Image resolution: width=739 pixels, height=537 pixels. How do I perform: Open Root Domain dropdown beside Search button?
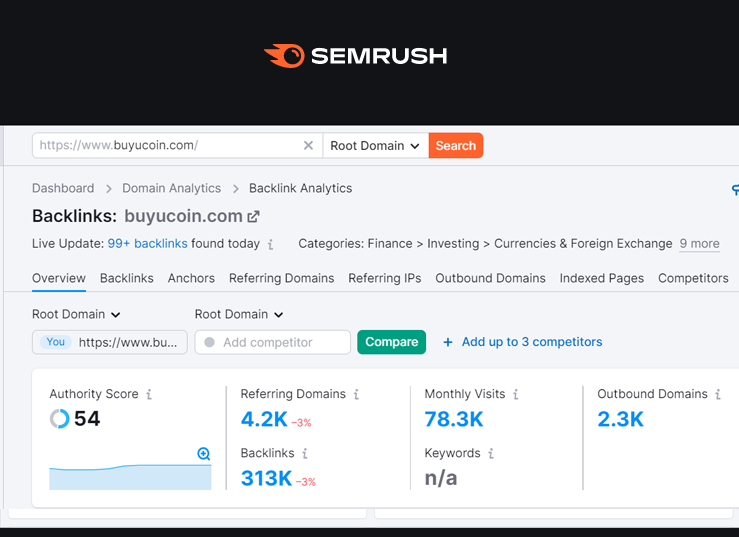pyautogui.click(x=375, y=145)
